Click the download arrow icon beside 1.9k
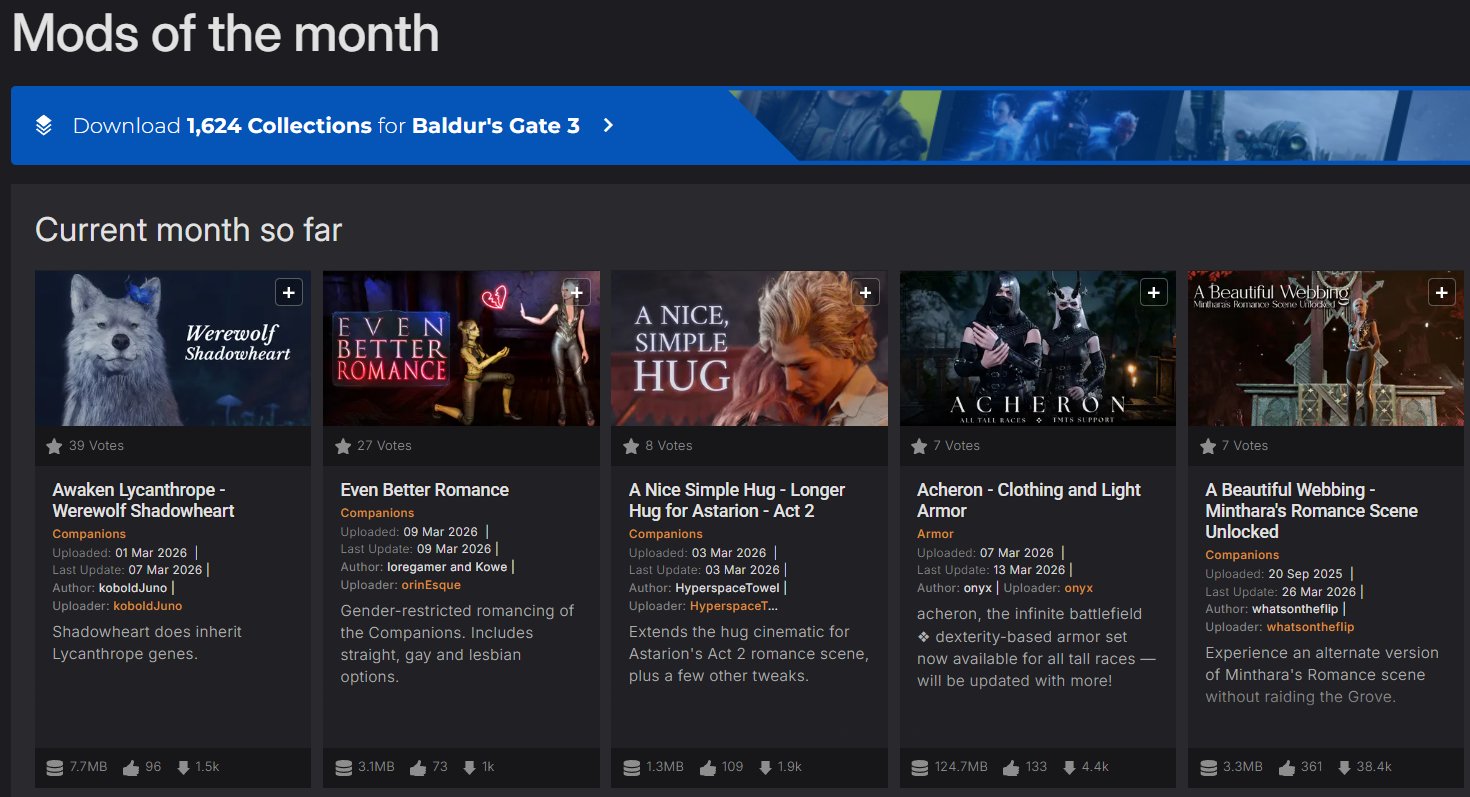This screenshot has height=797, width=1470. point(765,768)
